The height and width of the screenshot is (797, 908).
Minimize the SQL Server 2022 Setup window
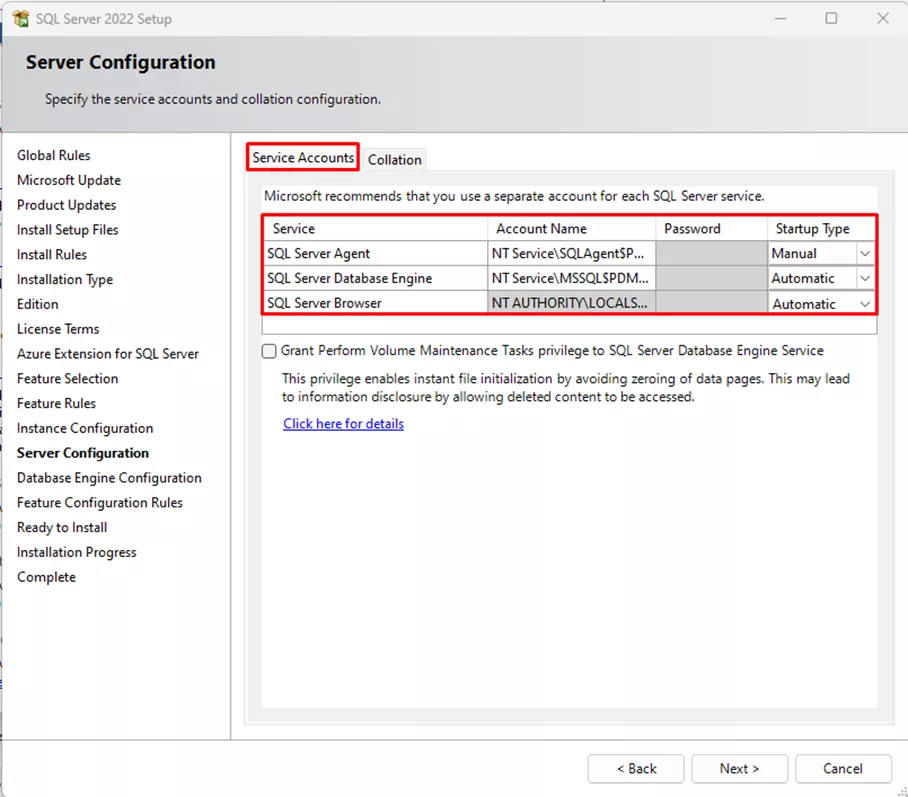(780, 19)
